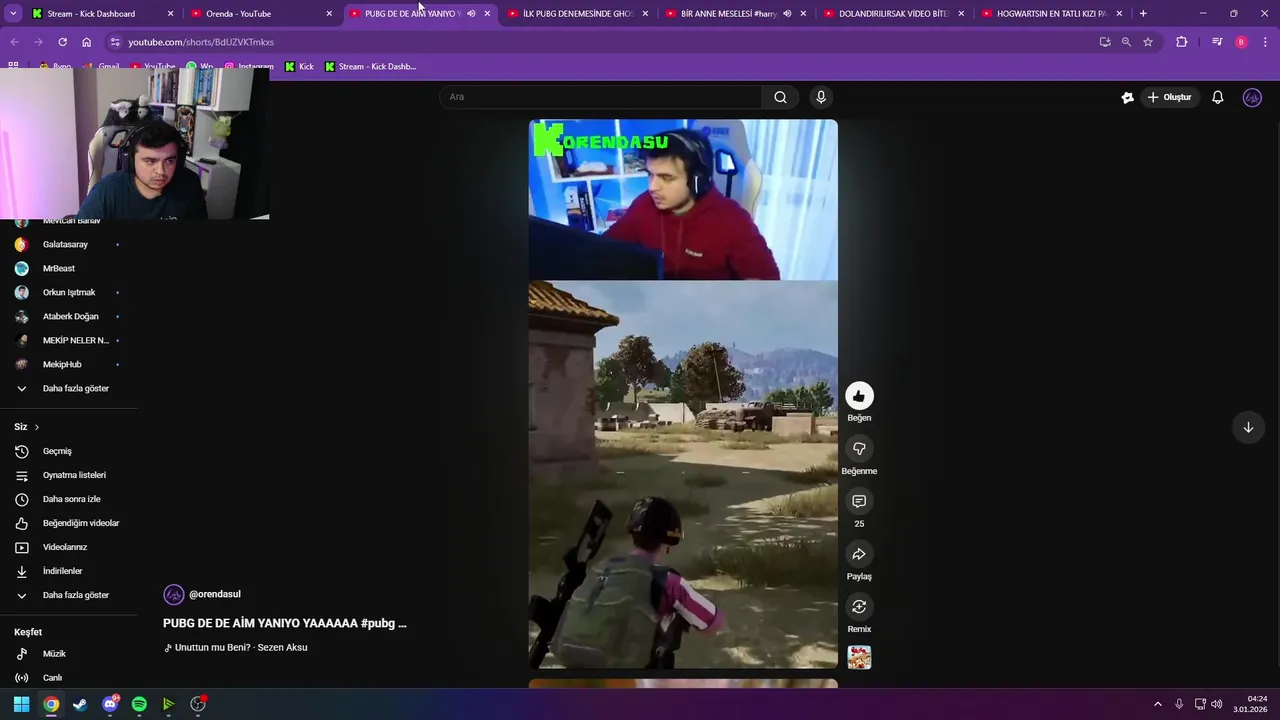Screen dimensions: 1280x720
Task: Open @orendasul channel name
Action: pos(214,594)
